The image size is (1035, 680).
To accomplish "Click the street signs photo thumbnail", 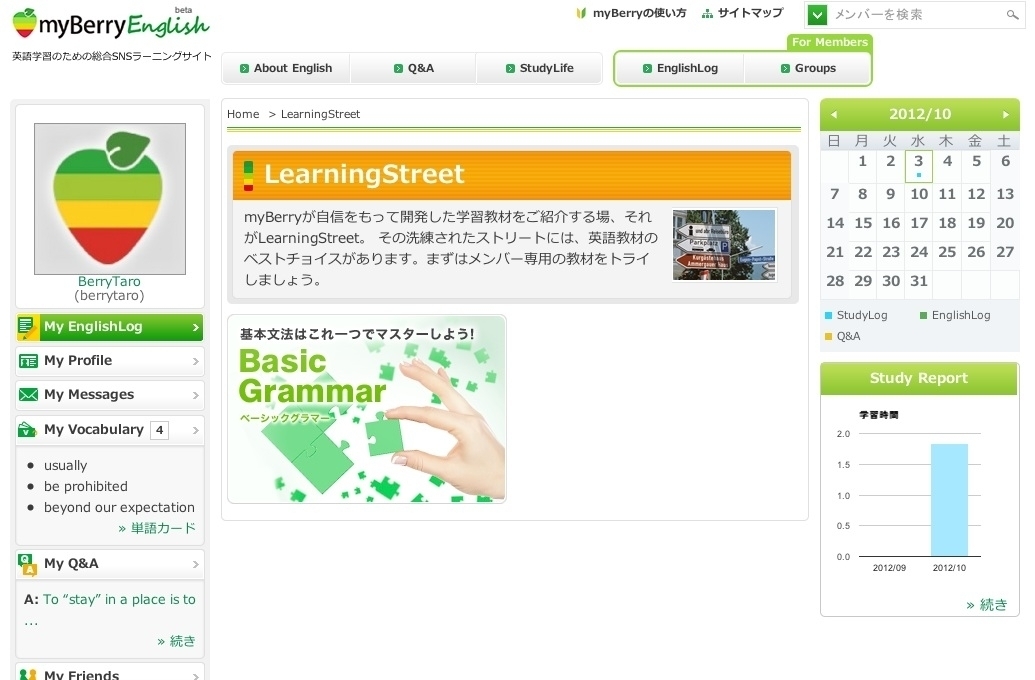I will click(724, 245).
